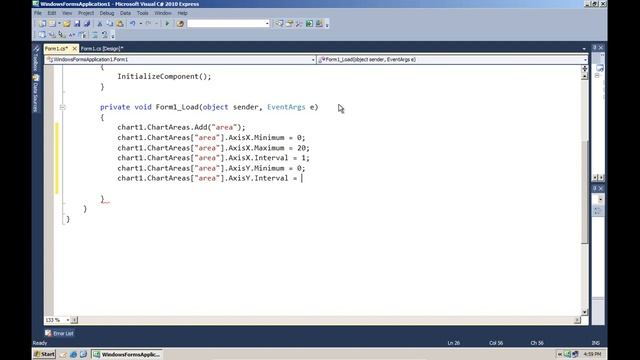Click the Properties Window toolbar icon
Viewport: 640px width, 360px height.
tap(289, 24)
